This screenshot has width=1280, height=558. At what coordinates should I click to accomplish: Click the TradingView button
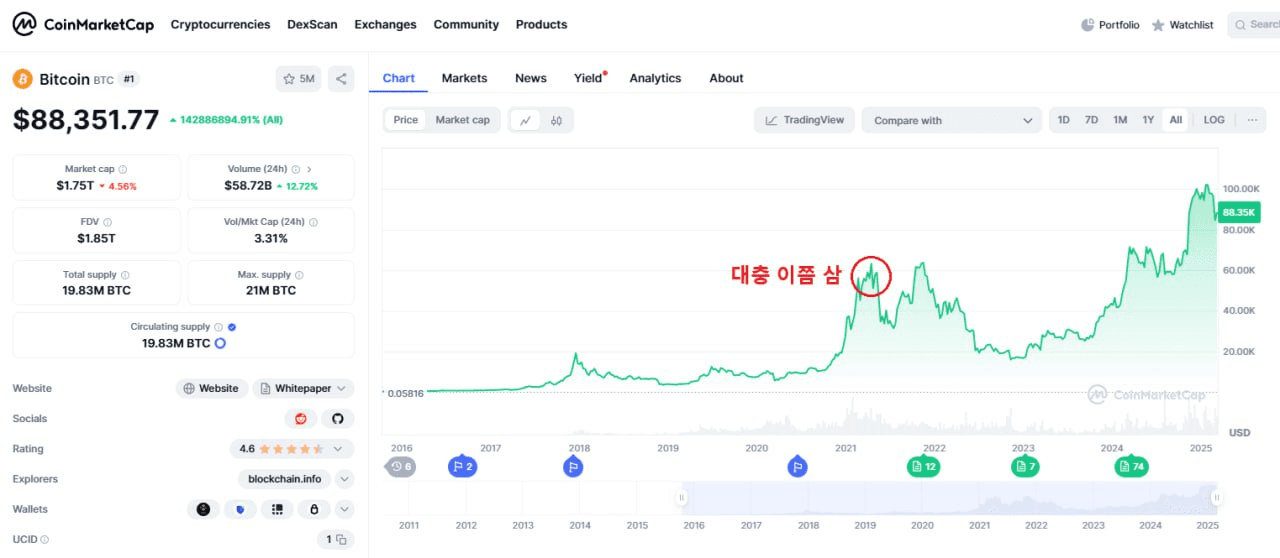click(804, 120)
